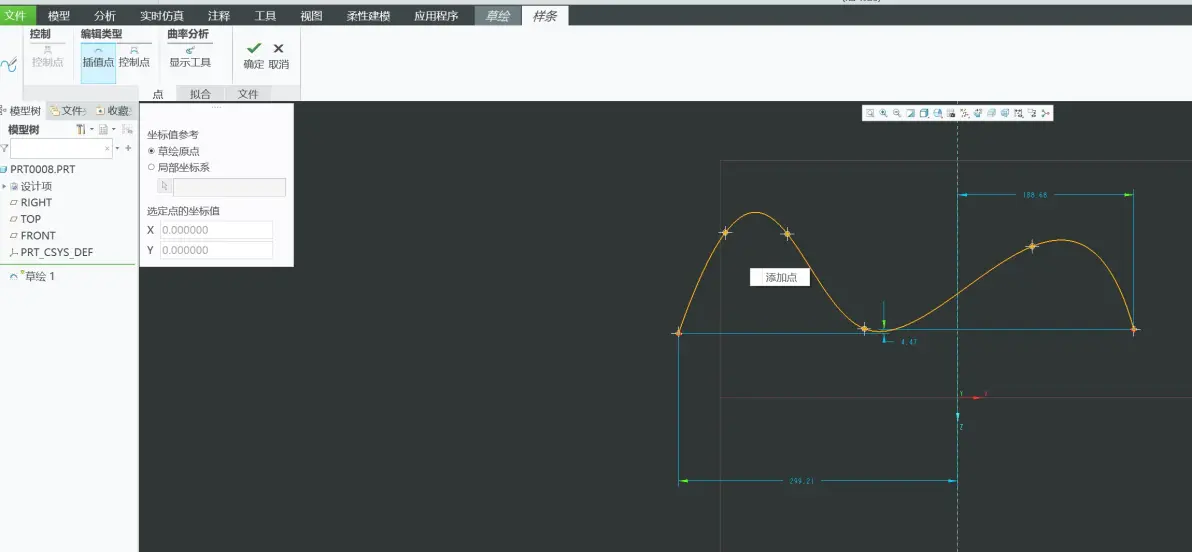1192x552 pixels.
Task: Click the zoom out magnifier icon
Action: pyautogui.click(x=897, y=113)
